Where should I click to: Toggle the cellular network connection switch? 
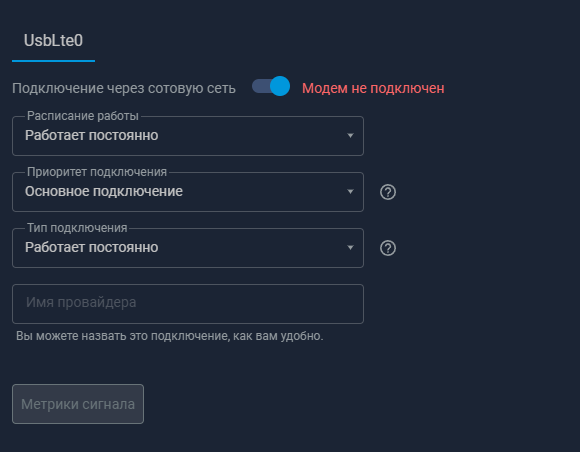pyautogui.click(x=271, y=86)
